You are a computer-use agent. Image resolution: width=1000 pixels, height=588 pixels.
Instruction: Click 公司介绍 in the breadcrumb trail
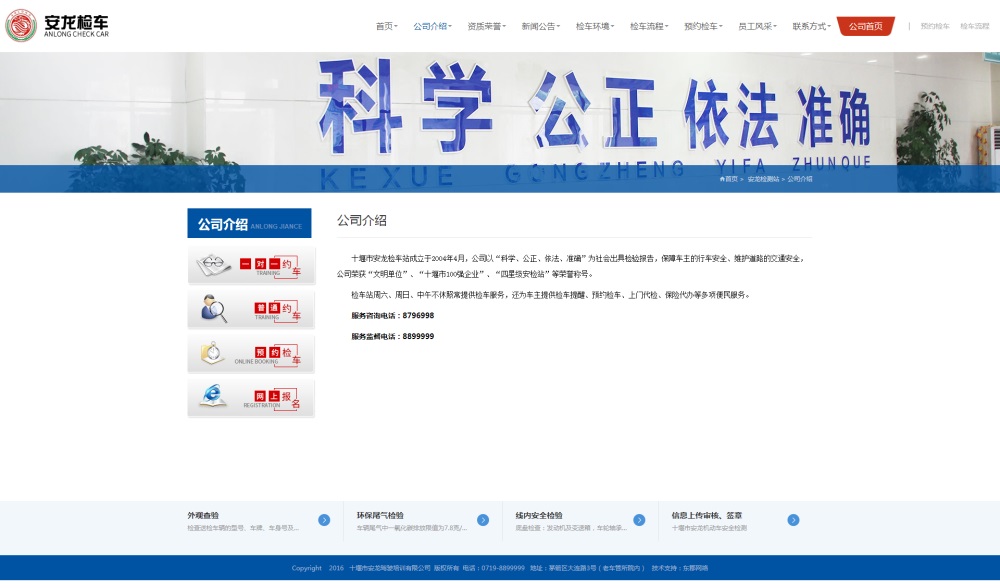[x=800, y=179]
